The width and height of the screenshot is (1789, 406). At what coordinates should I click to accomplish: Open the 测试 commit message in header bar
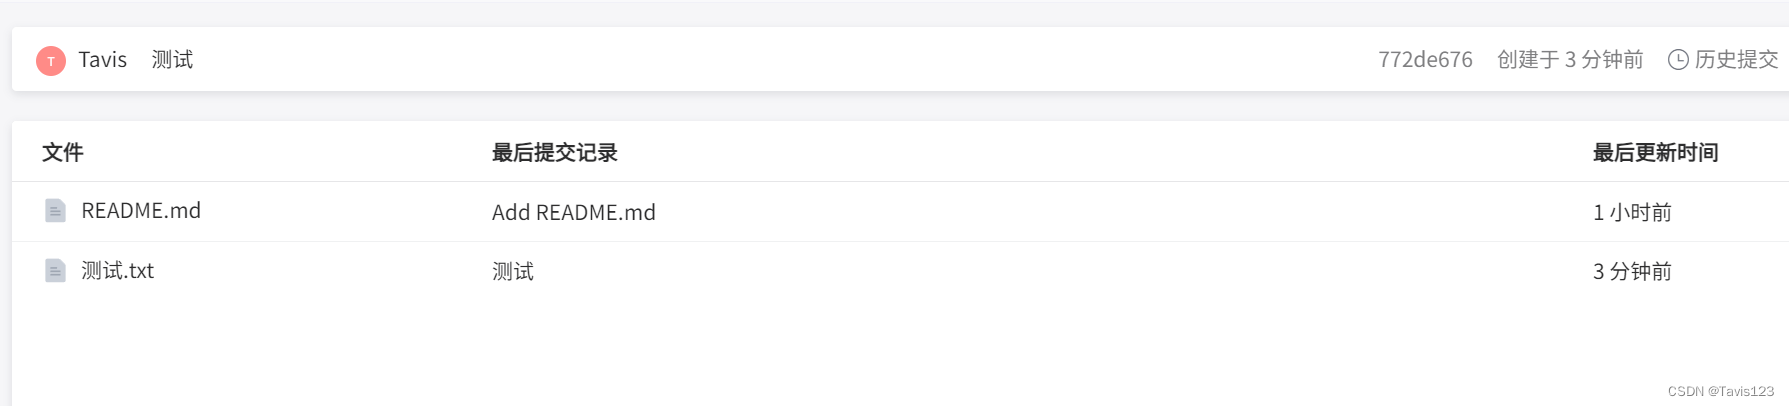click(172, 60)
